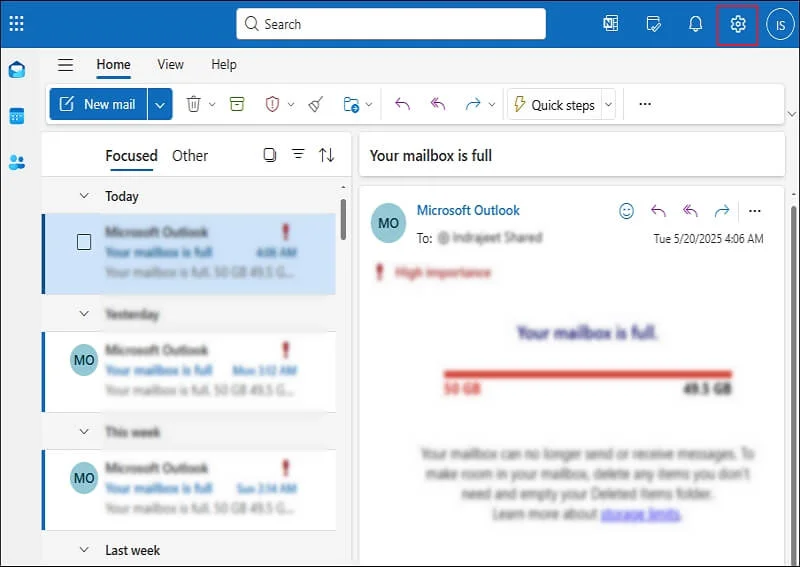Click Reply in the reading pane
This screenshot has width=800, height=567.
tap(658, 211)
